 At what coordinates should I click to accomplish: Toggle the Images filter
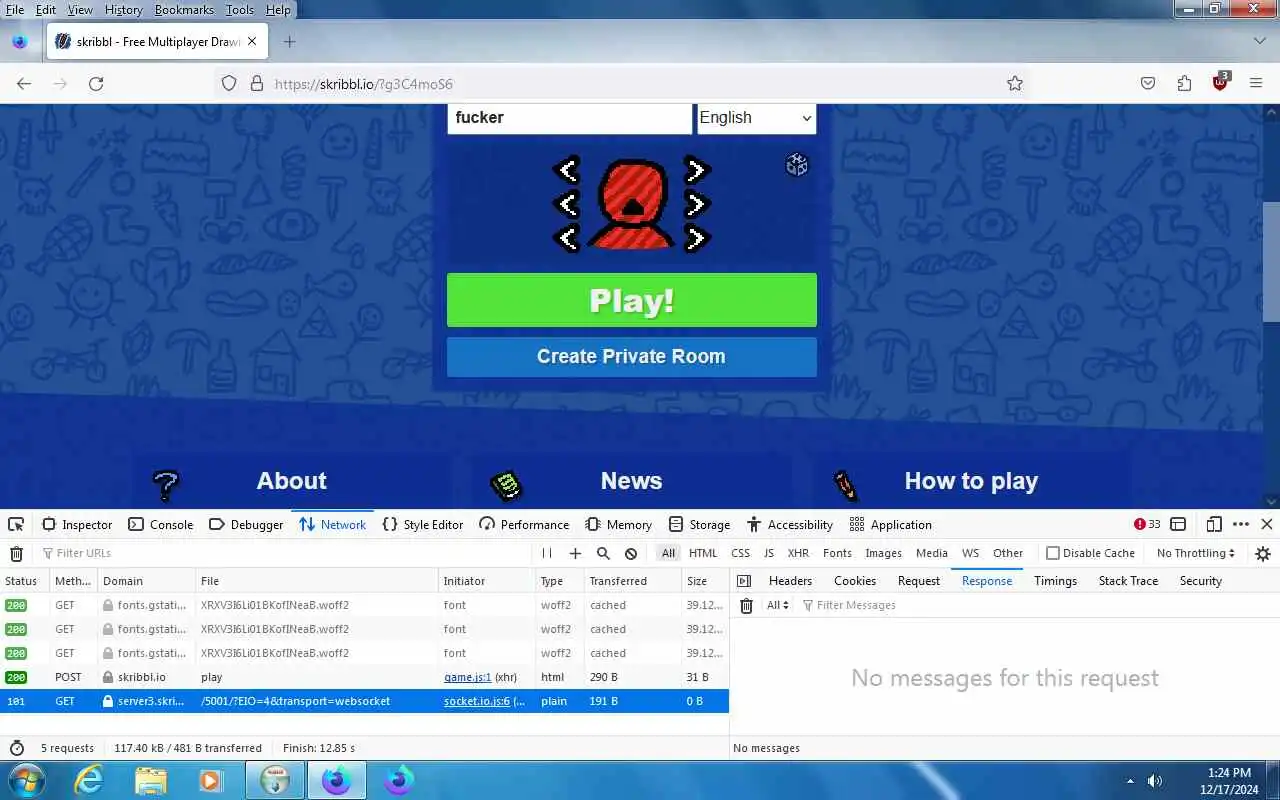click(x=883, y=553)
